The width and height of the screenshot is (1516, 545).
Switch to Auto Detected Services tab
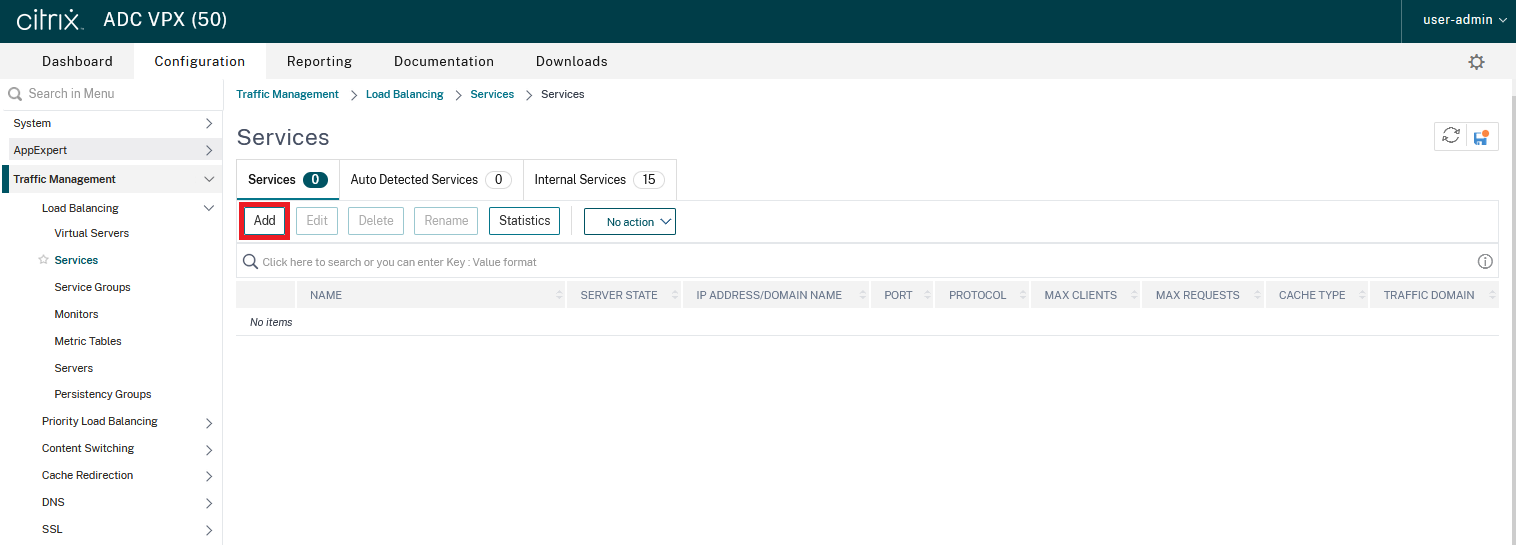[430, 180]
